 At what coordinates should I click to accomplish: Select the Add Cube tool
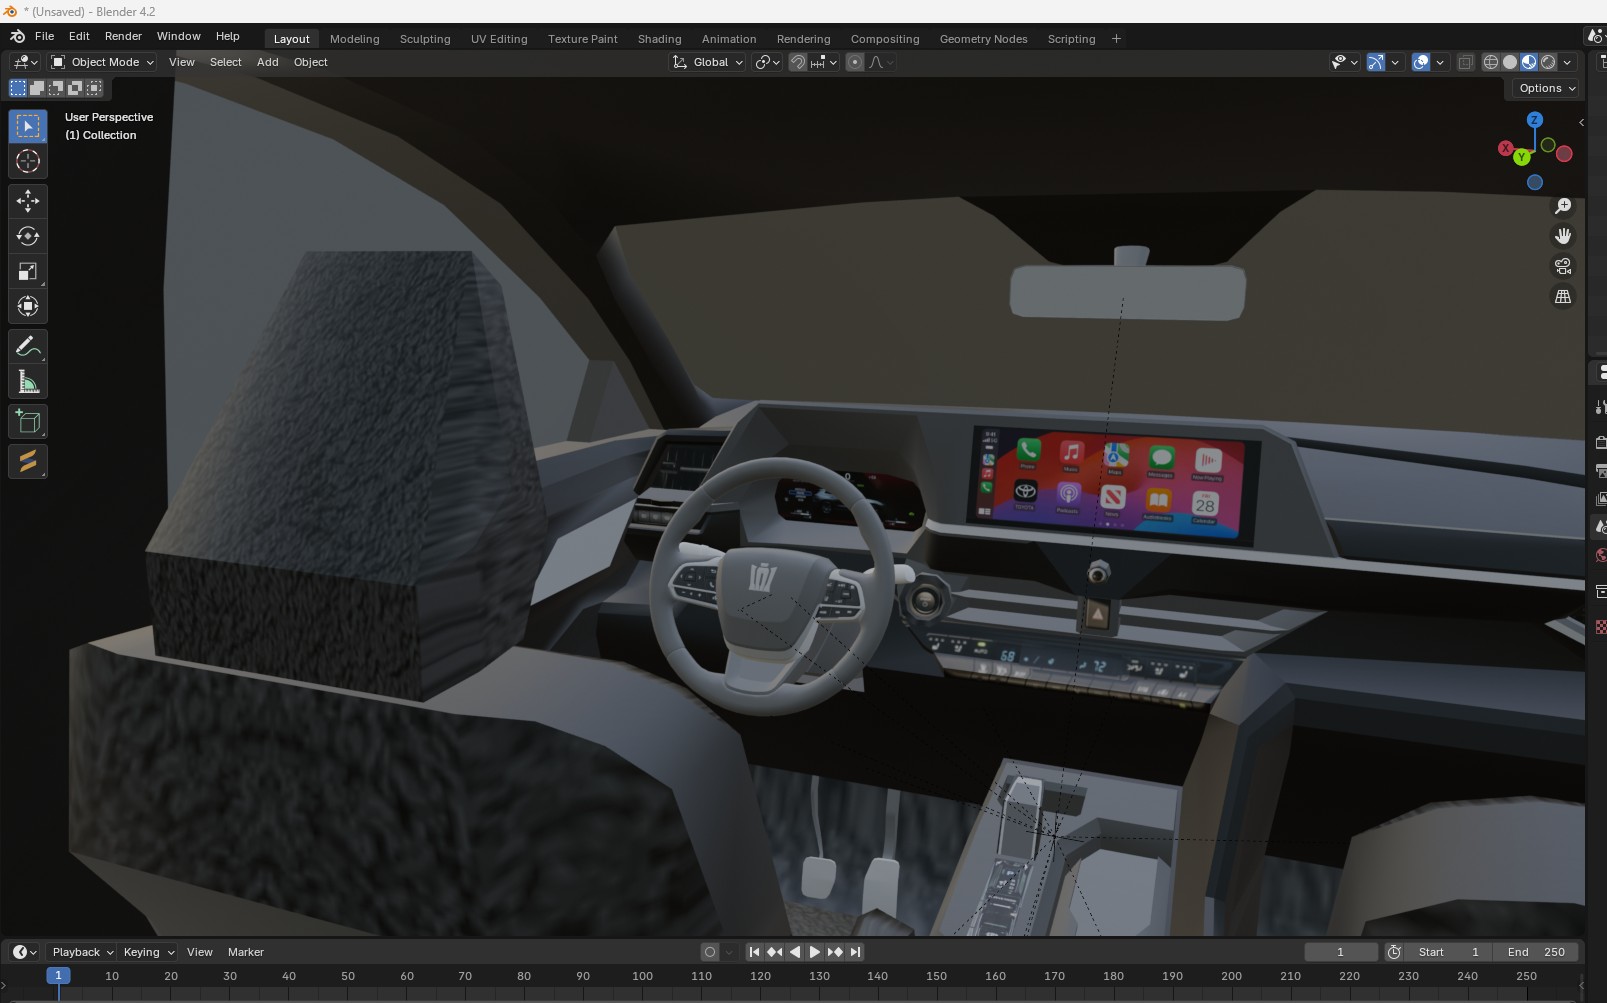[27, 422]
